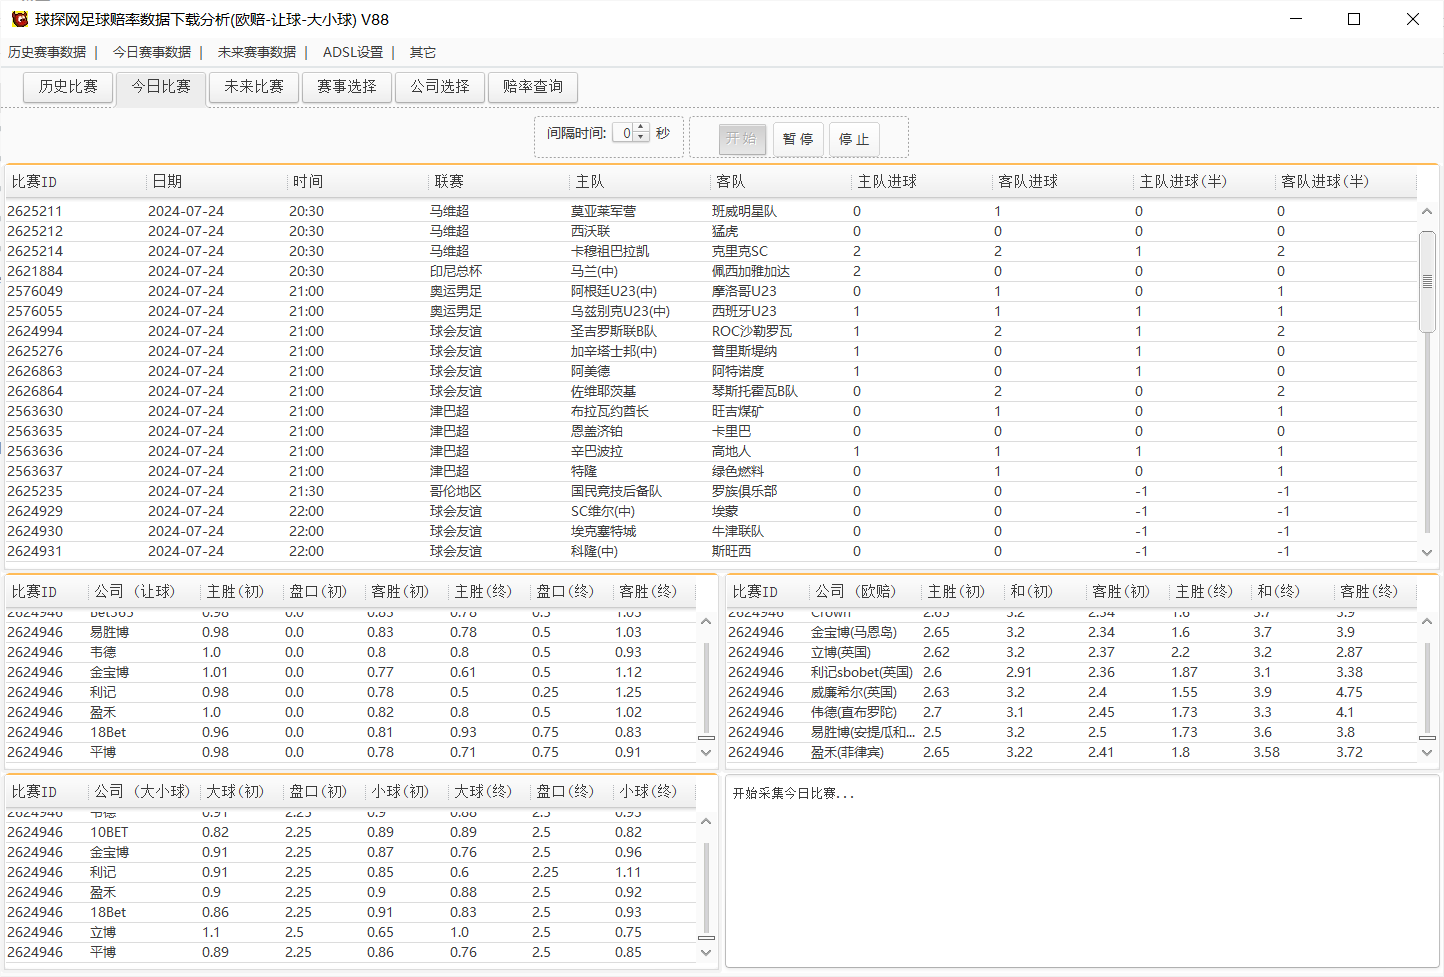
Task: Click the 客队 column header
Action: pyautogui.click(x=781, y=182)
